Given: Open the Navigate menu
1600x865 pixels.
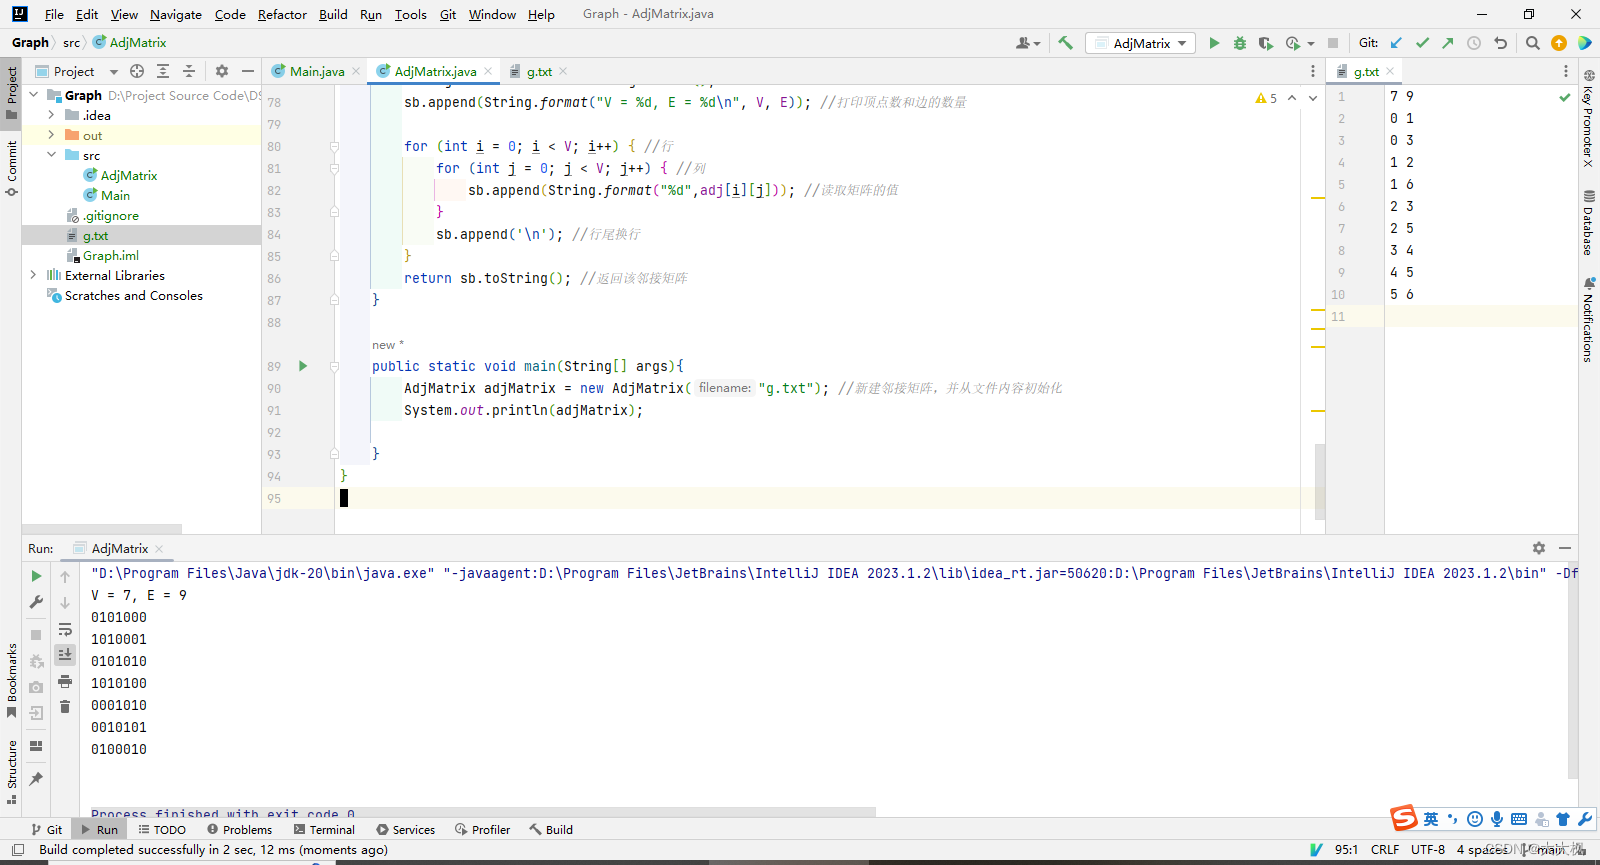Looking at the screenshot, I should point(176,14).
